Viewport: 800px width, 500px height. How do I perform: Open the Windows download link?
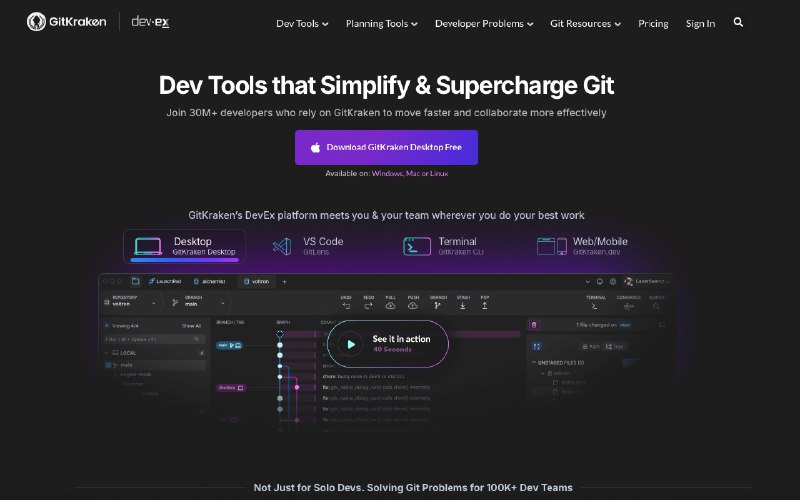[x=387, y=173]
